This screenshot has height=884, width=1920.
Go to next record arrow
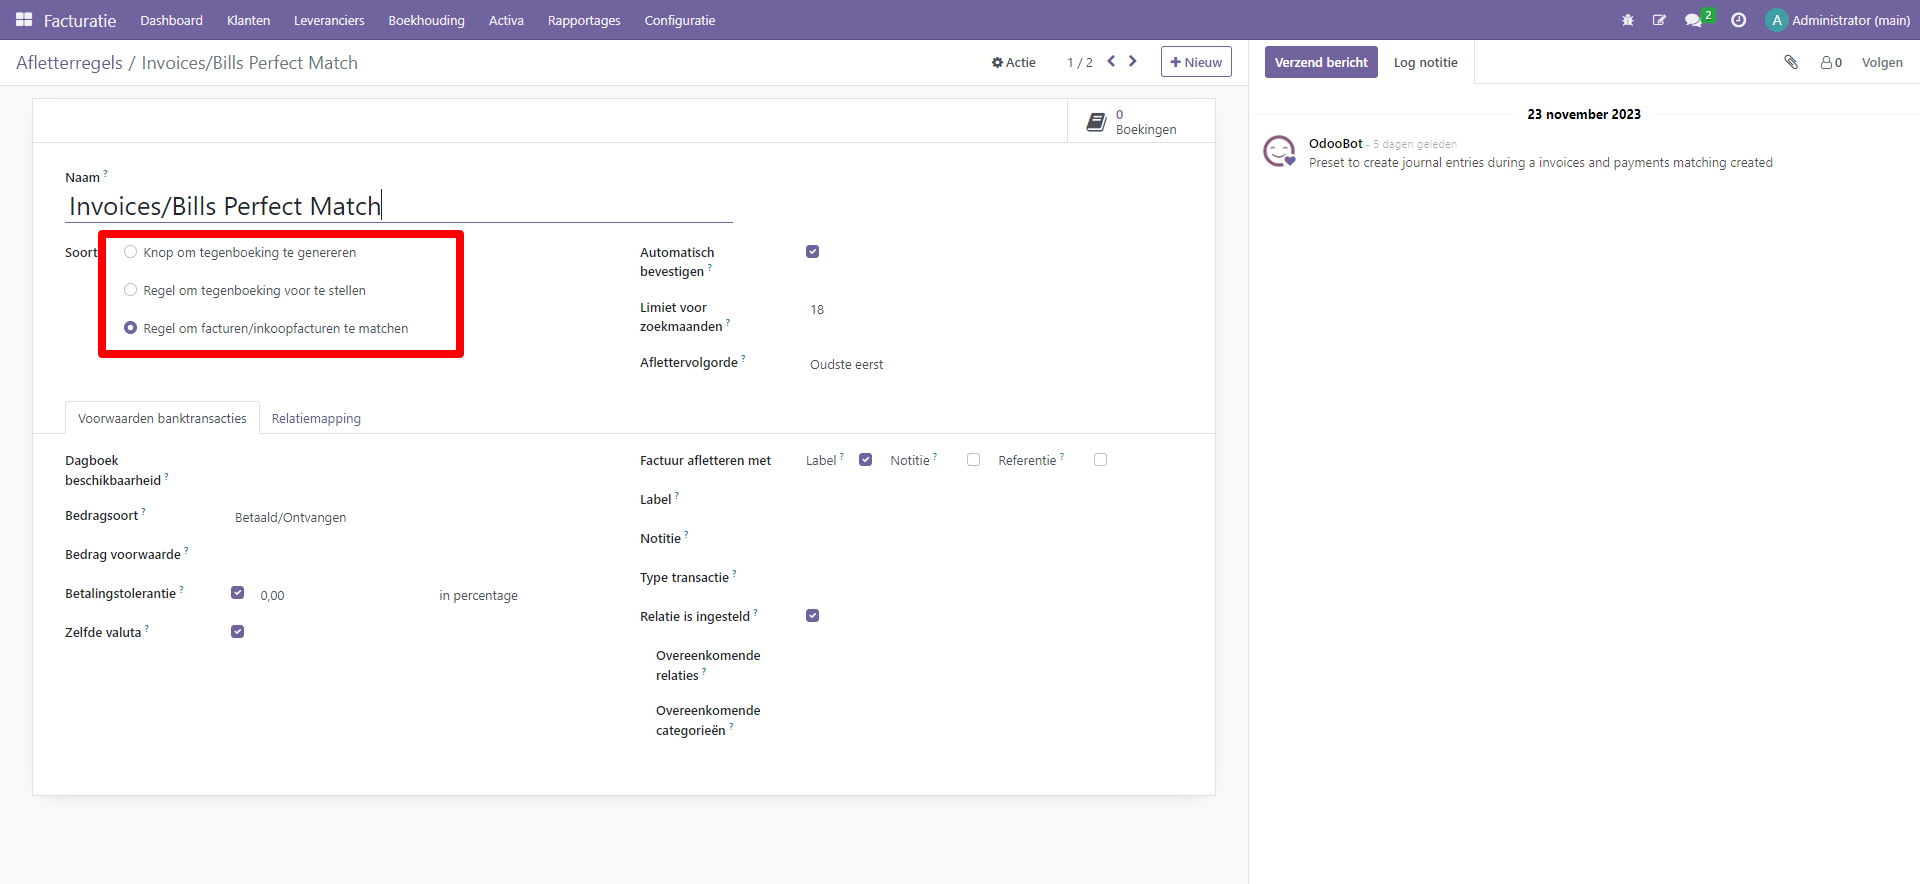[1133, 61]
